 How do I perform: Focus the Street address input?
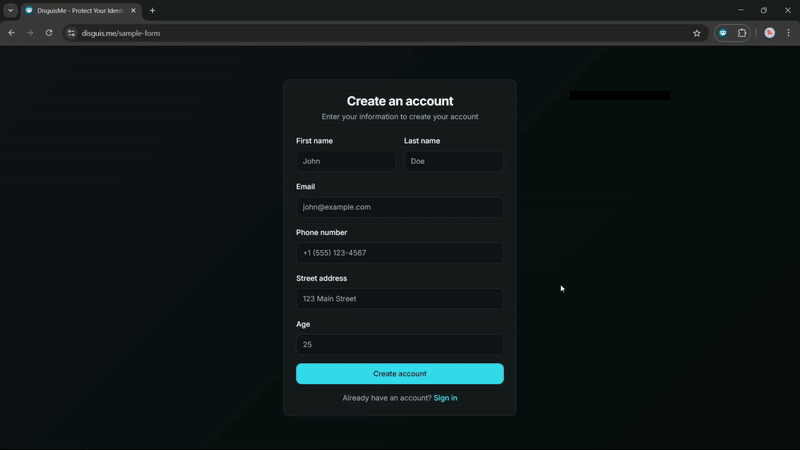point(399,299)
